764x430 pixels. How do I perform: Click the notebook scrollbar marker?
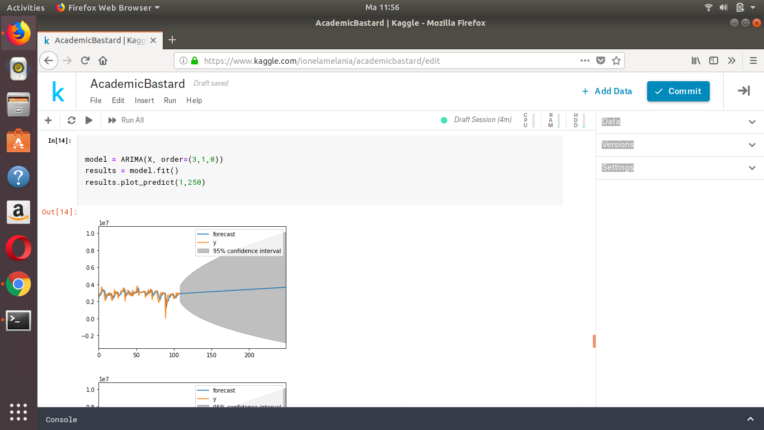[x=594, y=341]
